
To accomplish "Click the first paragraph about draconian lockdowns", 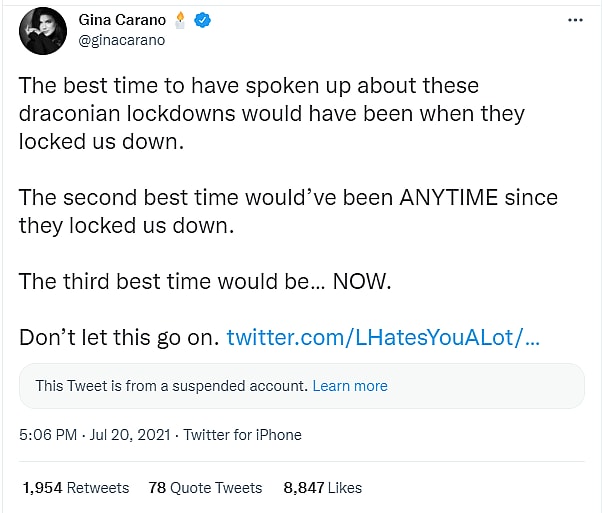I will 250,113.
